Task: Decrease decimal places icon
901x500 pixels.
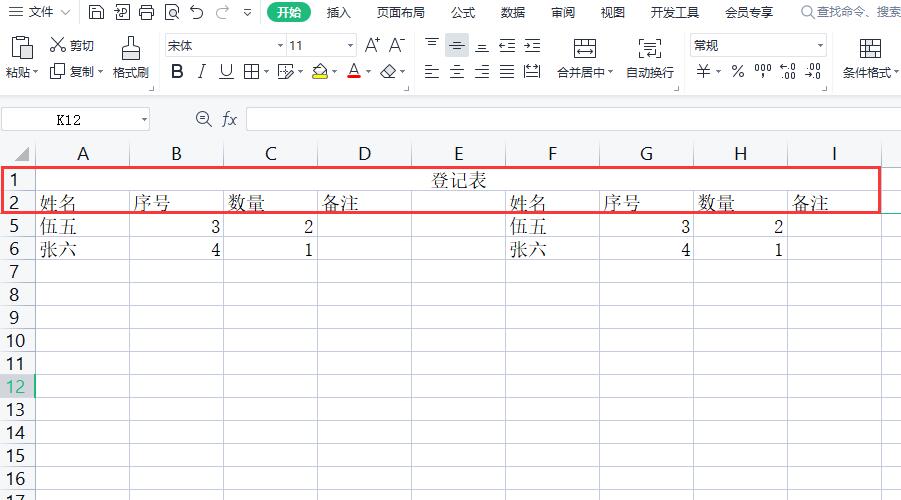Action: coord(813,72)
